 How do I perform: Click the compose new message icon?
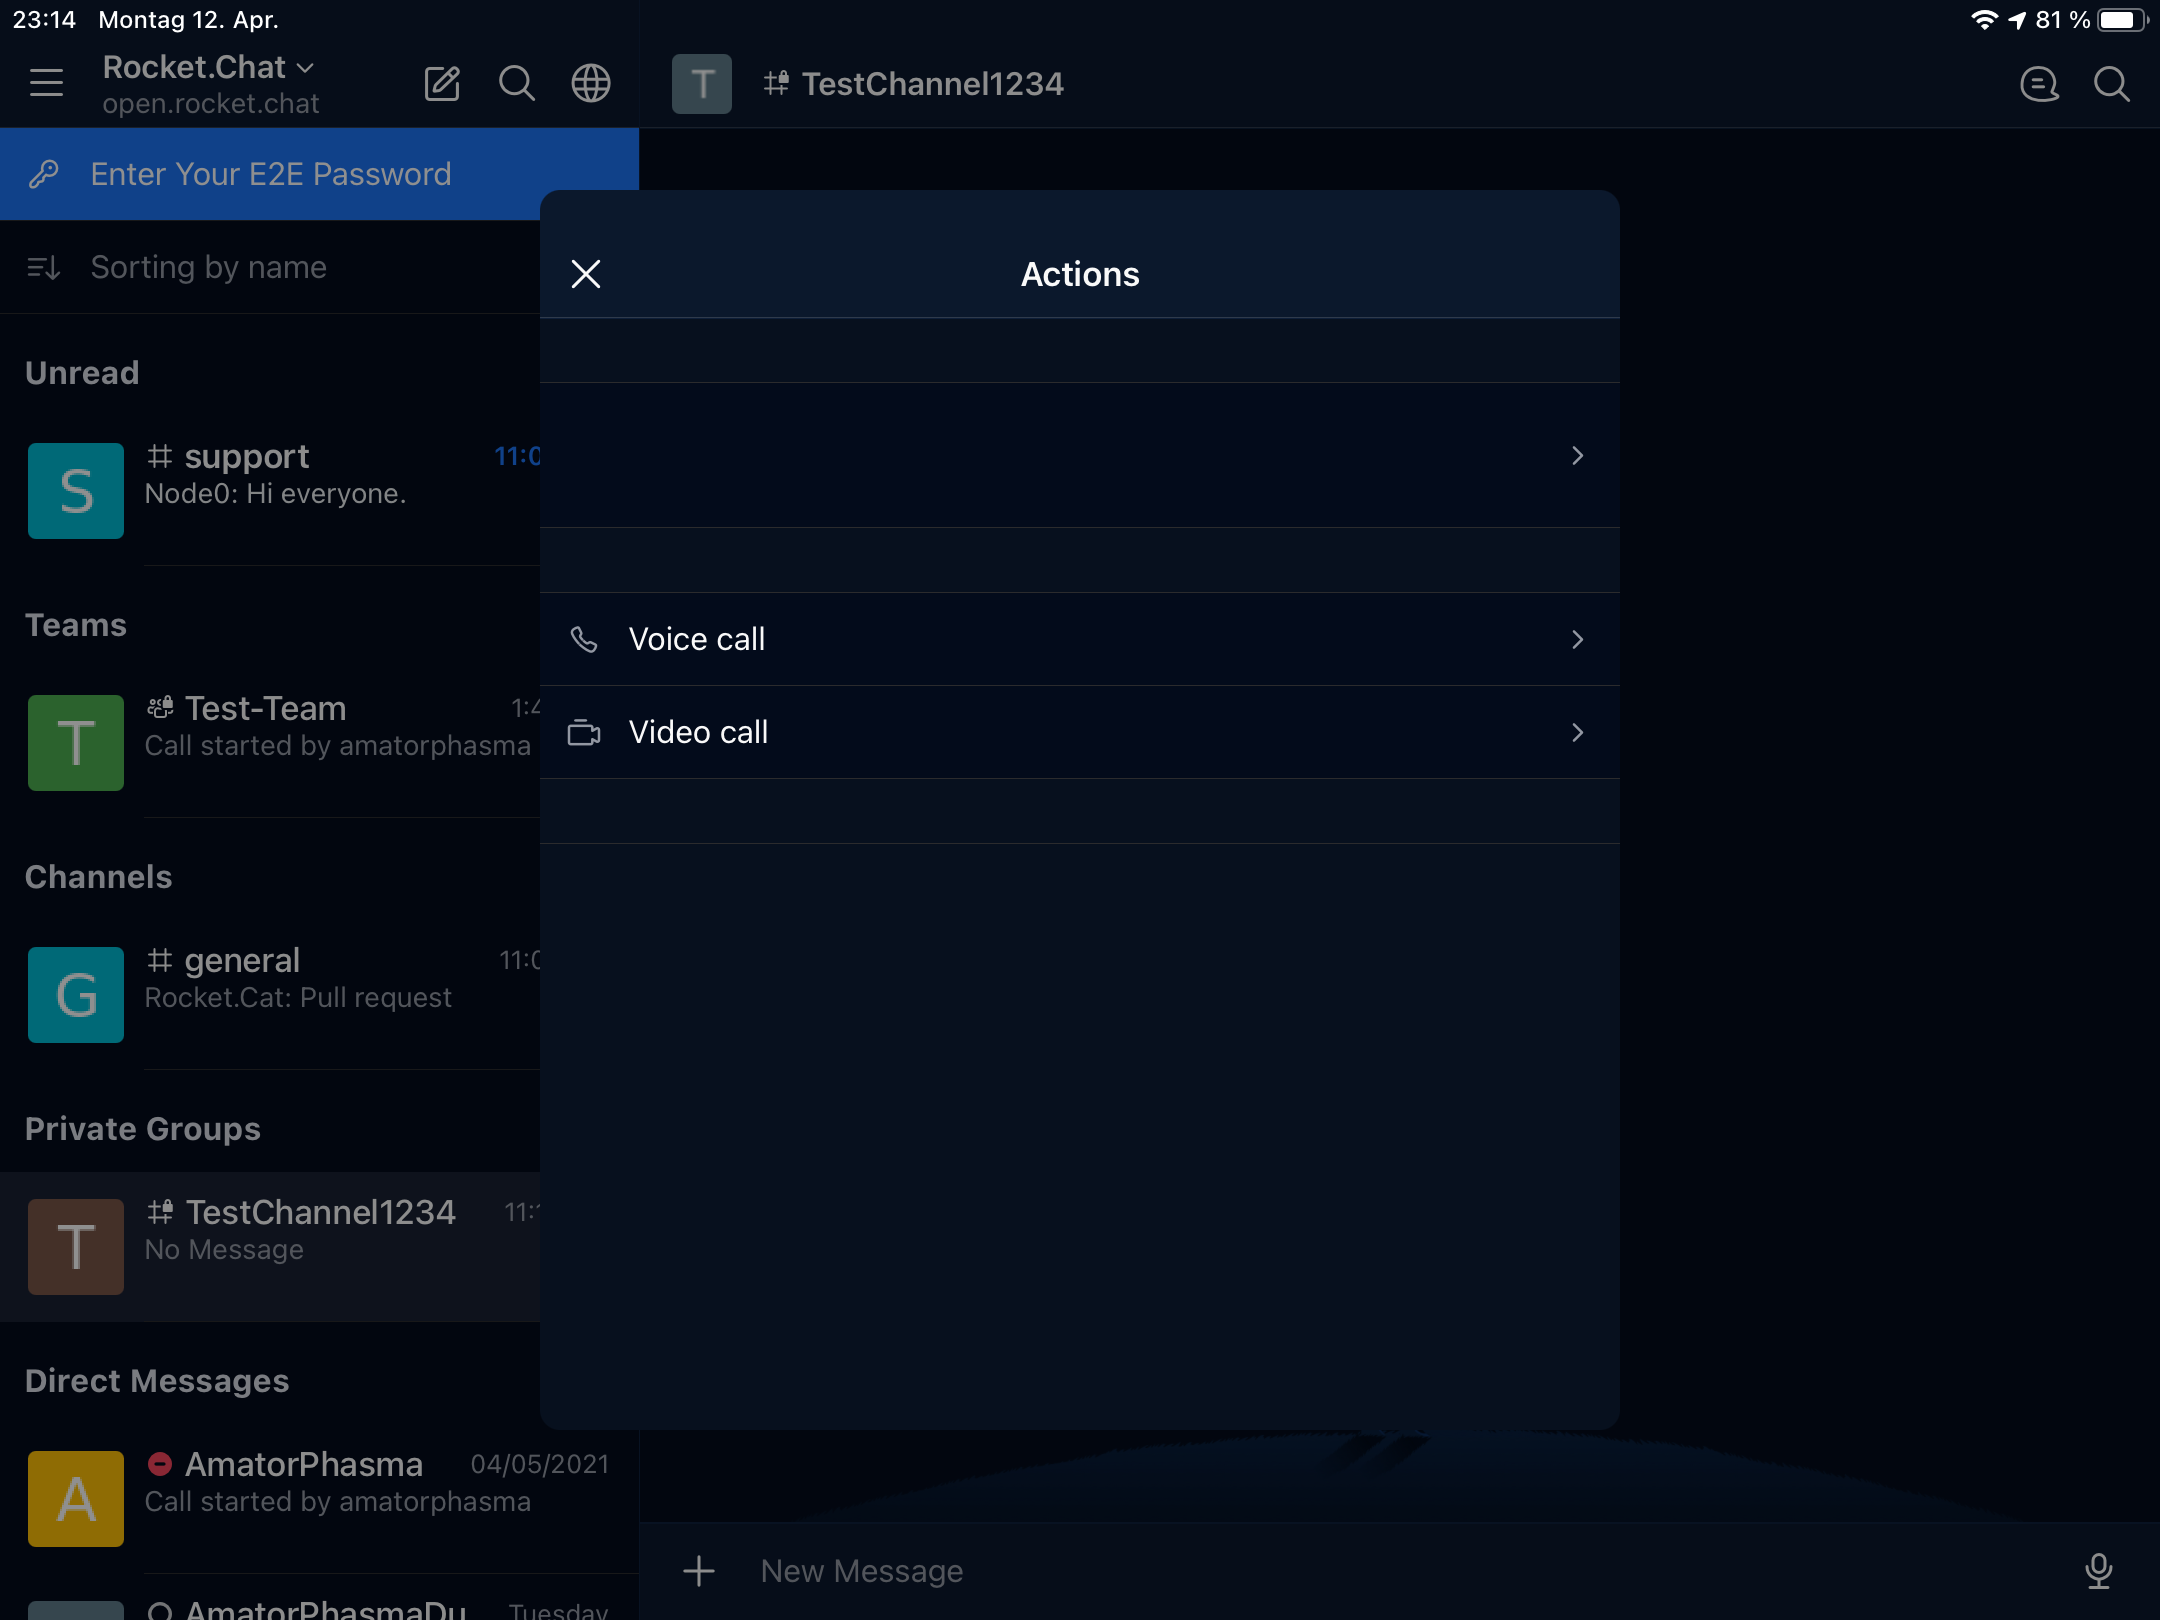click(x=442, y=84)
